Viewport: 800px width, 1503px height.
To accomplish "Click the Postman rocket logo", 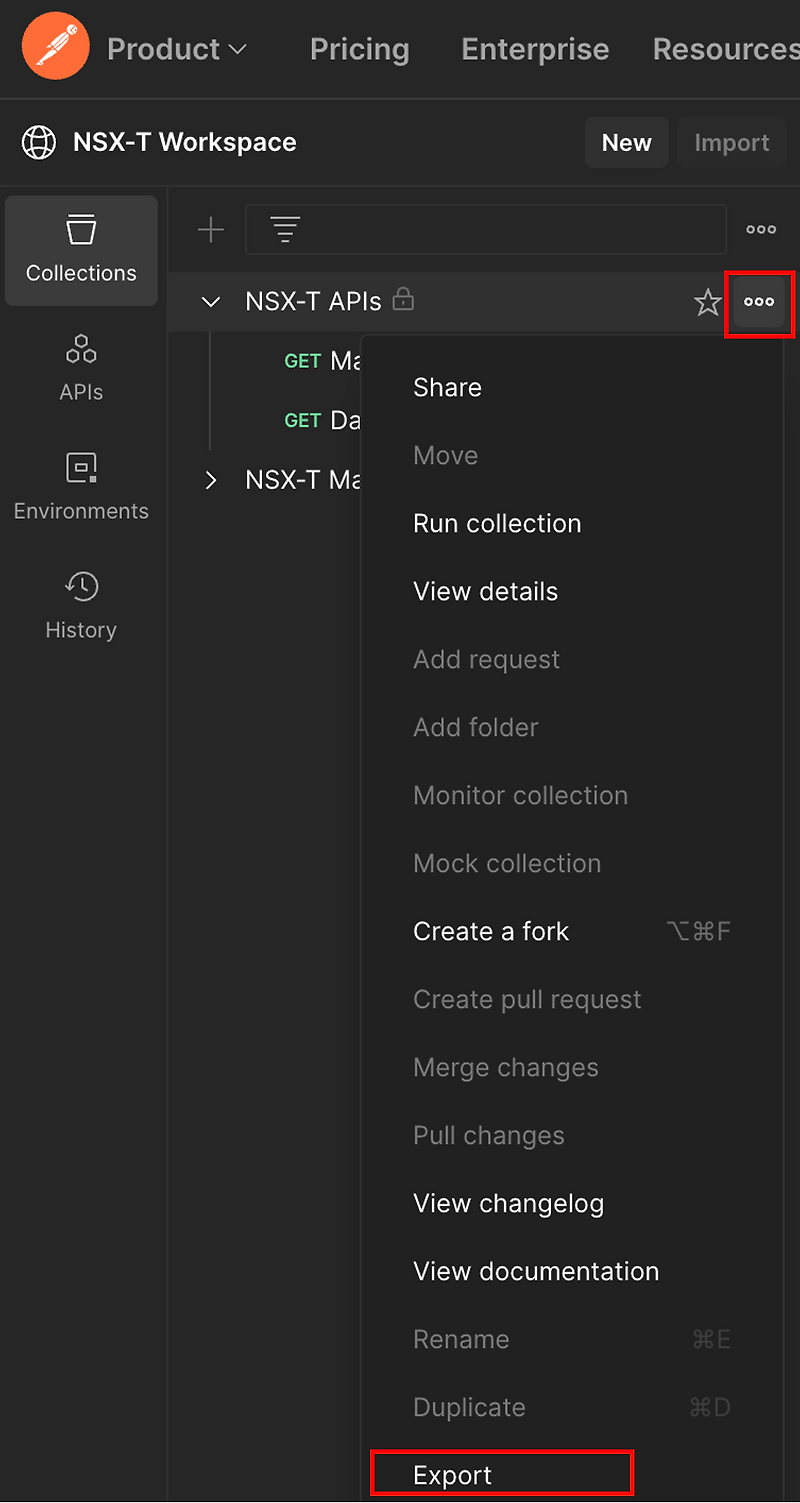I will click(55, 46).
